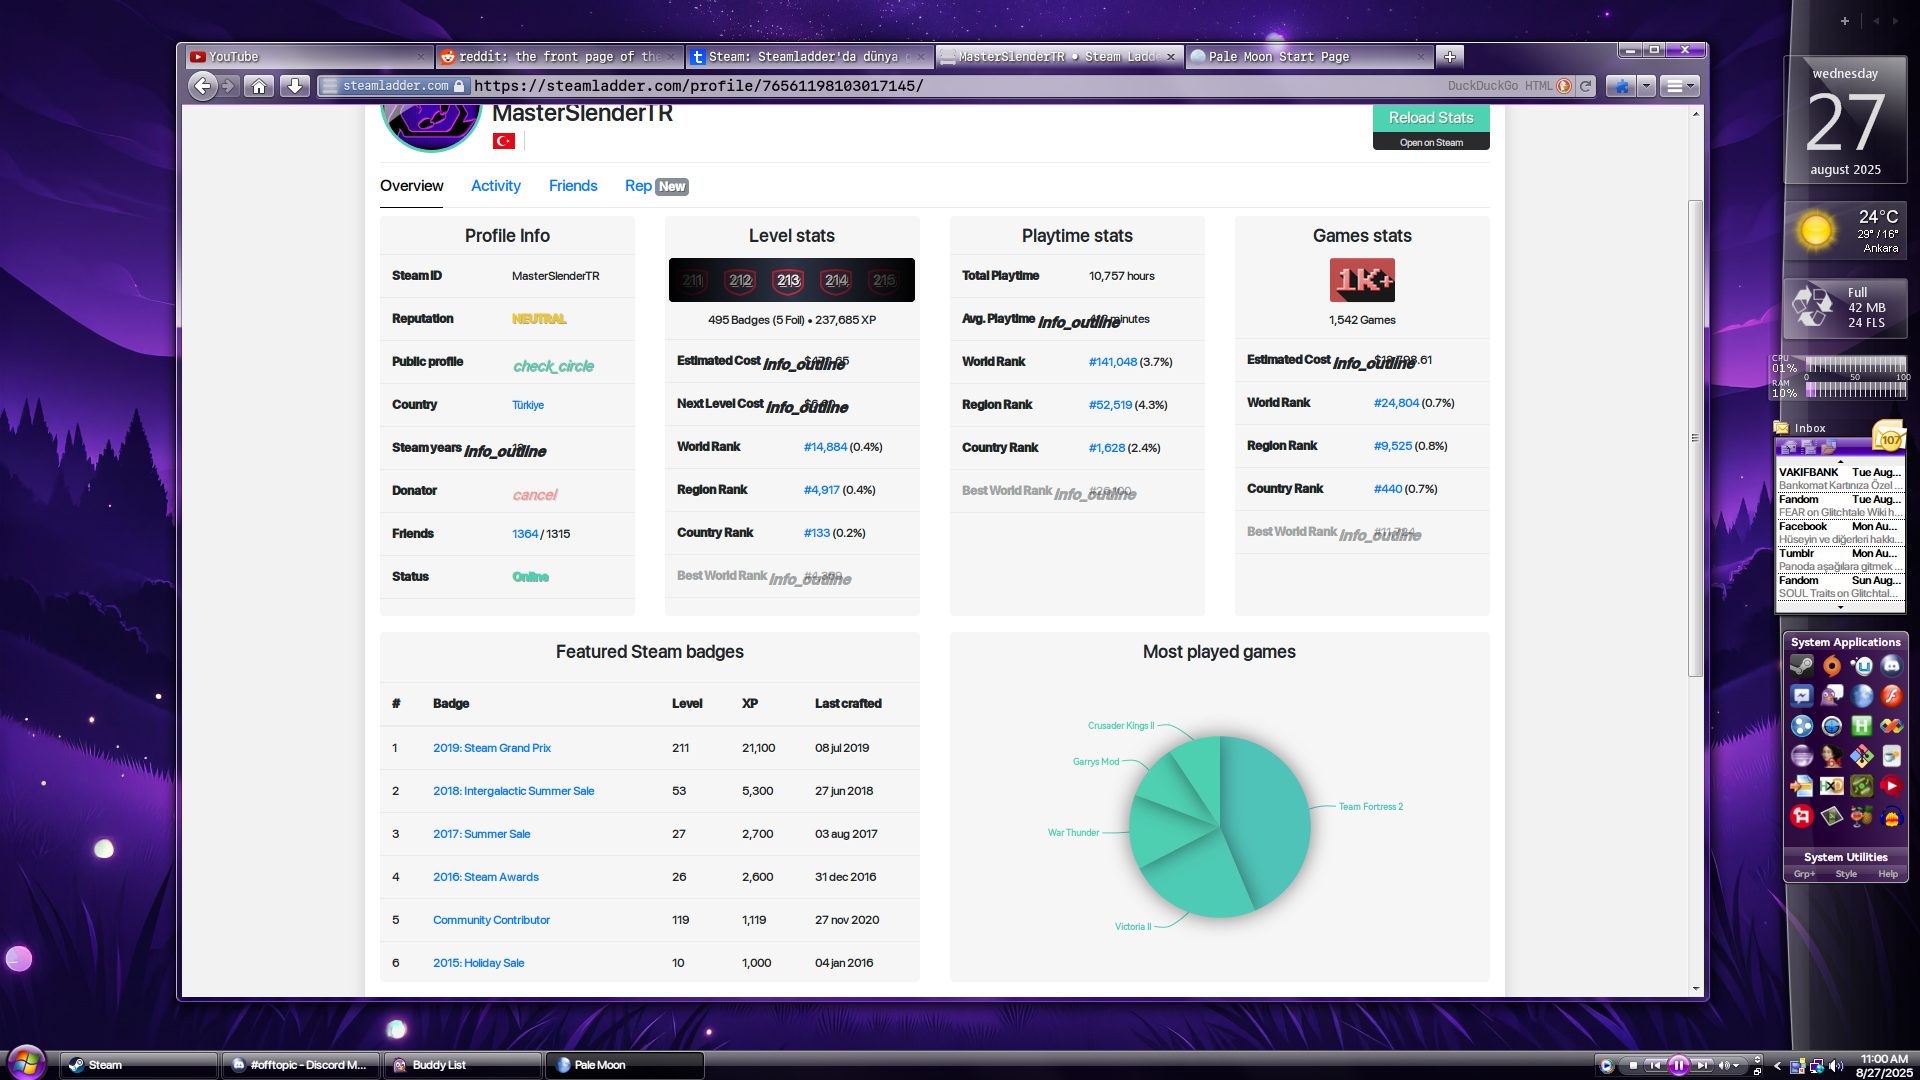Open the red Flash icon
This screenshot has width=1920, height=1080.
[x=1891, y=696]
